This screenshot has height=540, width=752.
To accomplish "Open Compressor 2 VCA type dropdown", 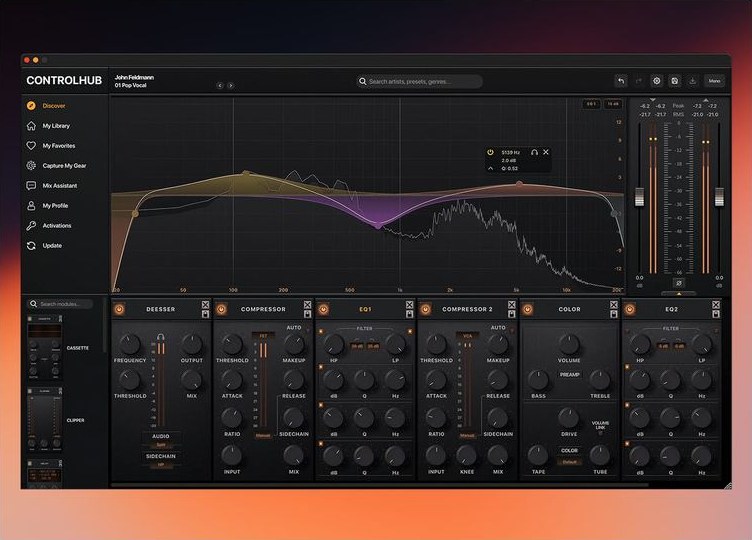I will click(x=468, y=336).
